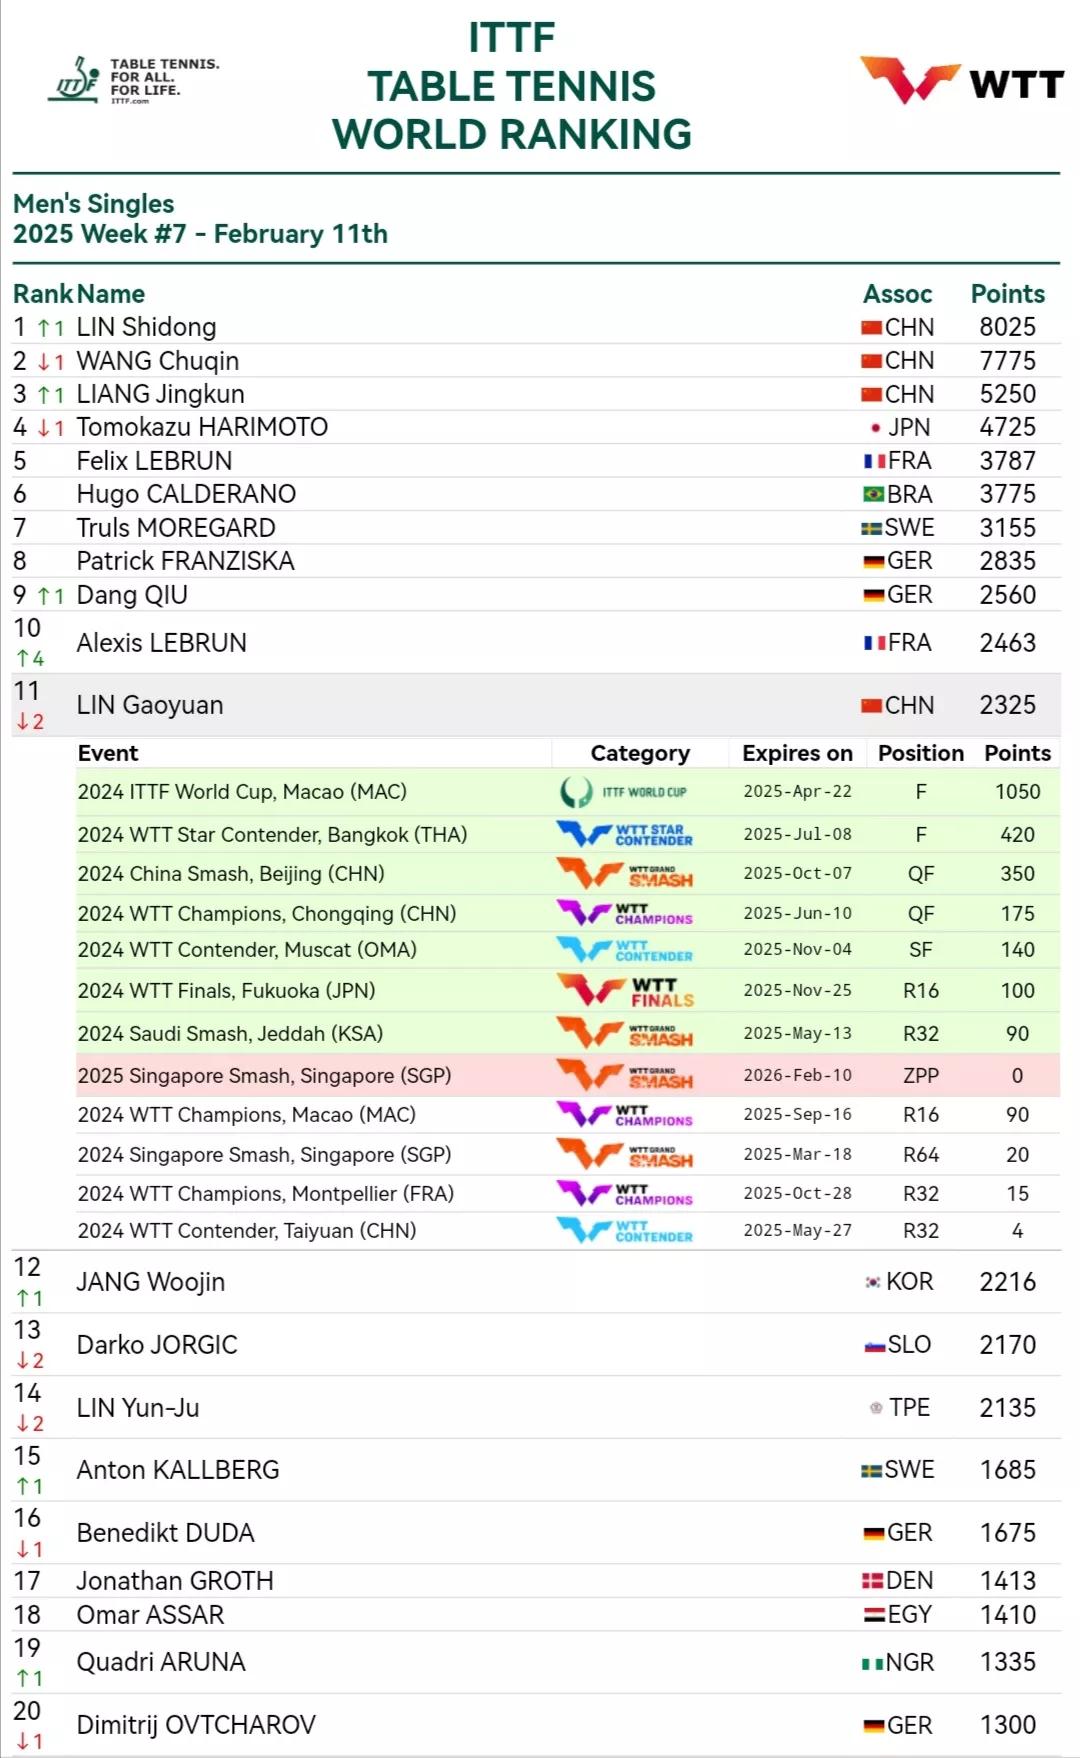Click the ITTF World Cup category logo
The image size is (1080, 1758).
point(624,792)
